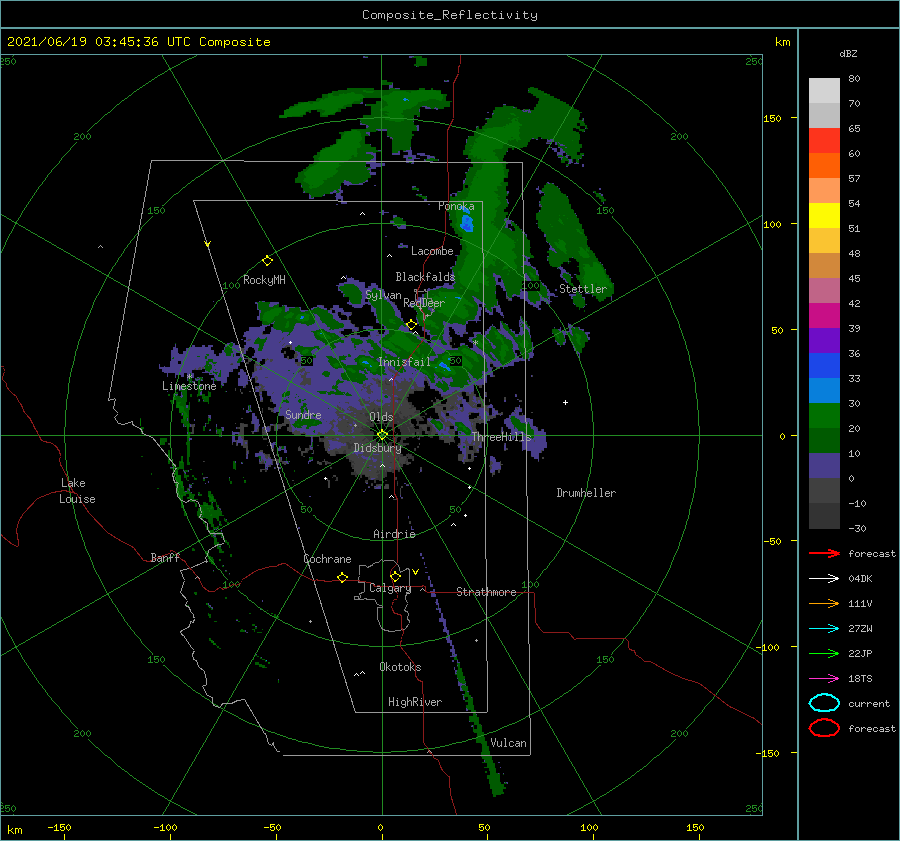Click the dBZ legend heading
Viewport: 900px width, 841px height.
coord(848,53)
